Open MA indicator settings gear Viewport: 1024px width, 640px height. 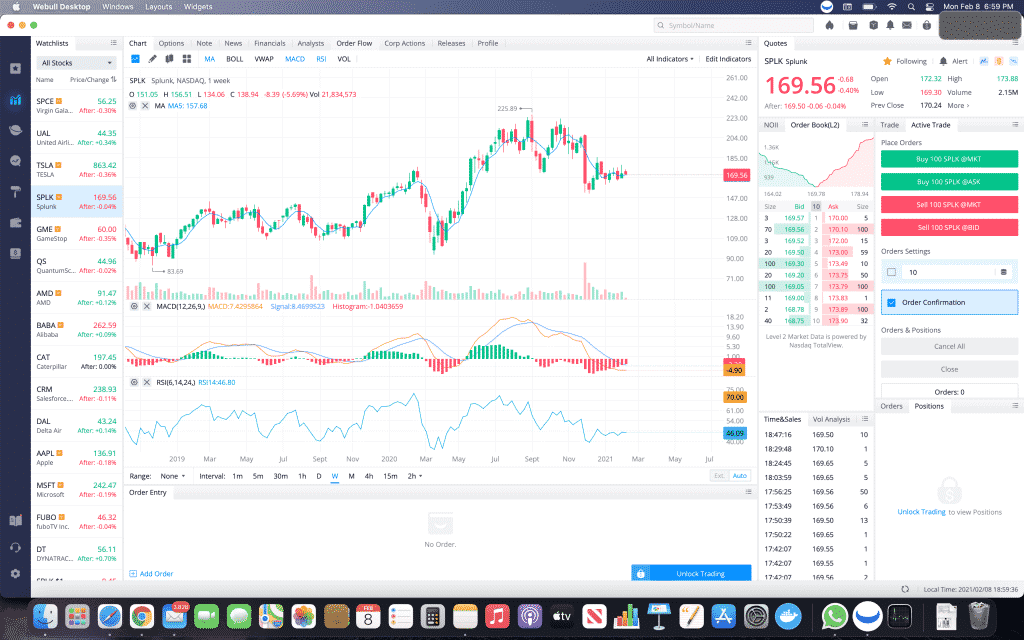click(133, 106)
